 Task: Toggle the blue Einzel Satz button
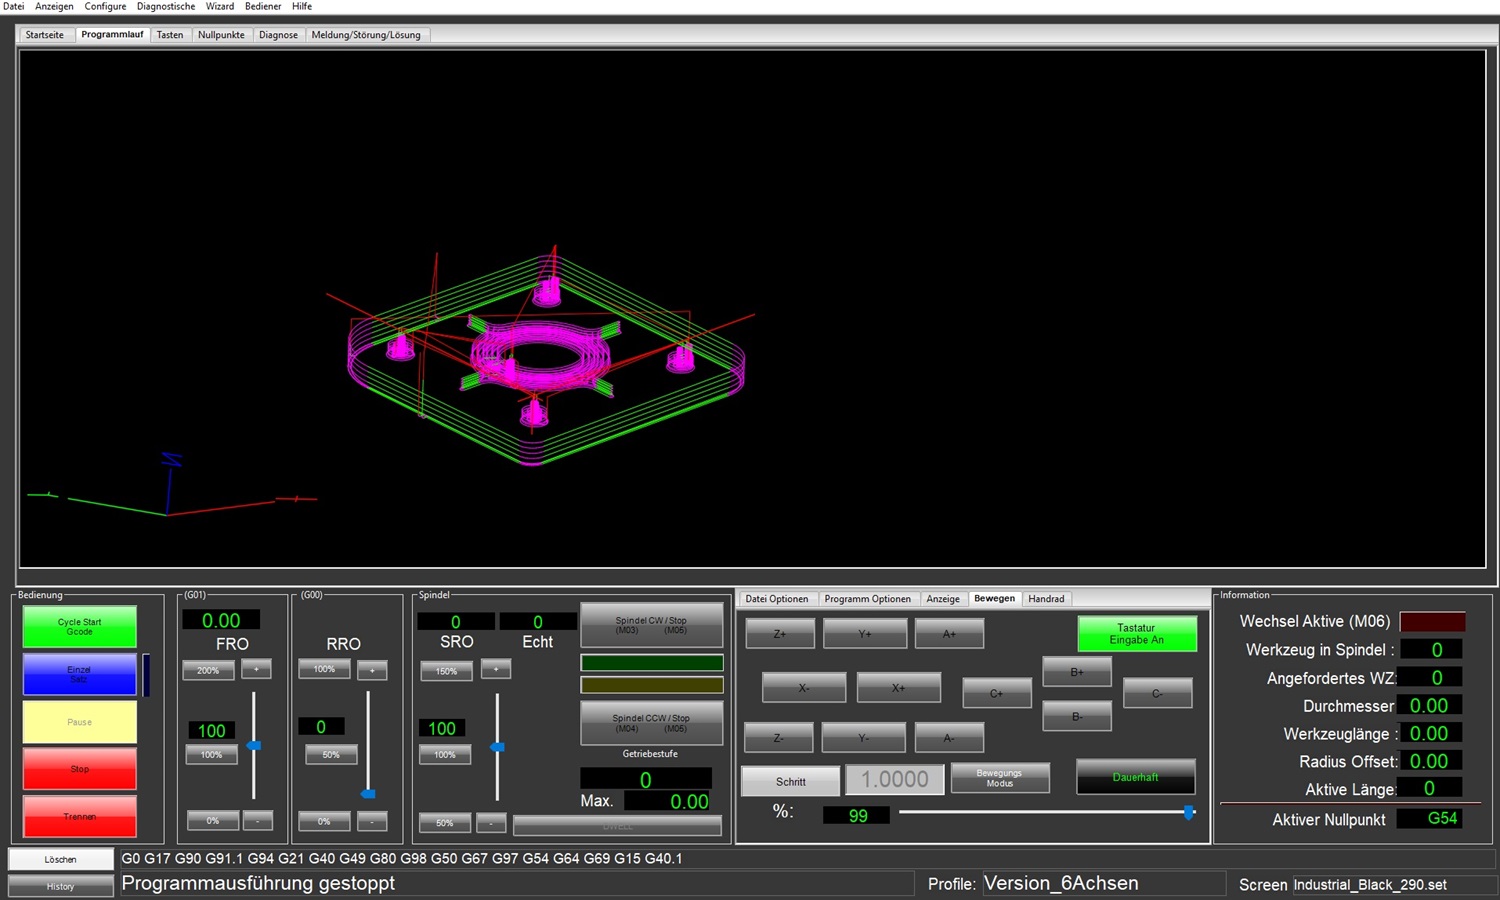click(x=80, y=674)
